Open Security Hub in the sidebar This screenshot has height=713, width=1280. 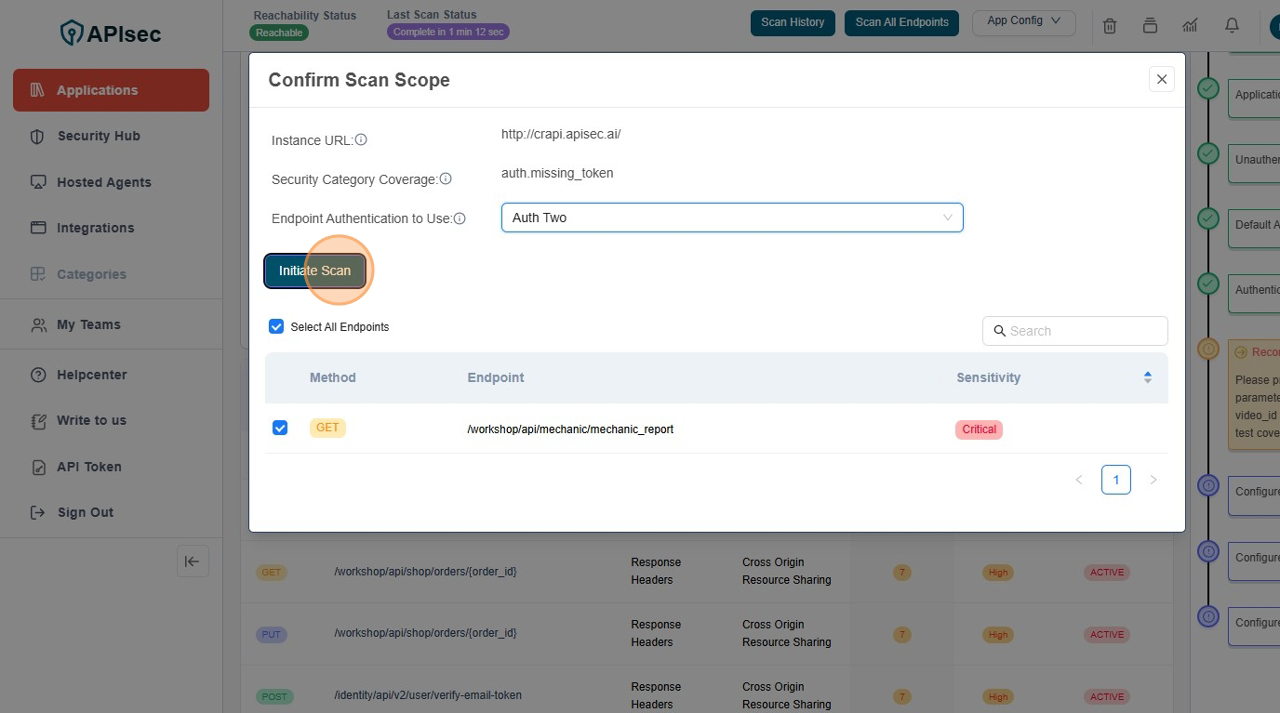pyautogui.click(x=98, y=136)
